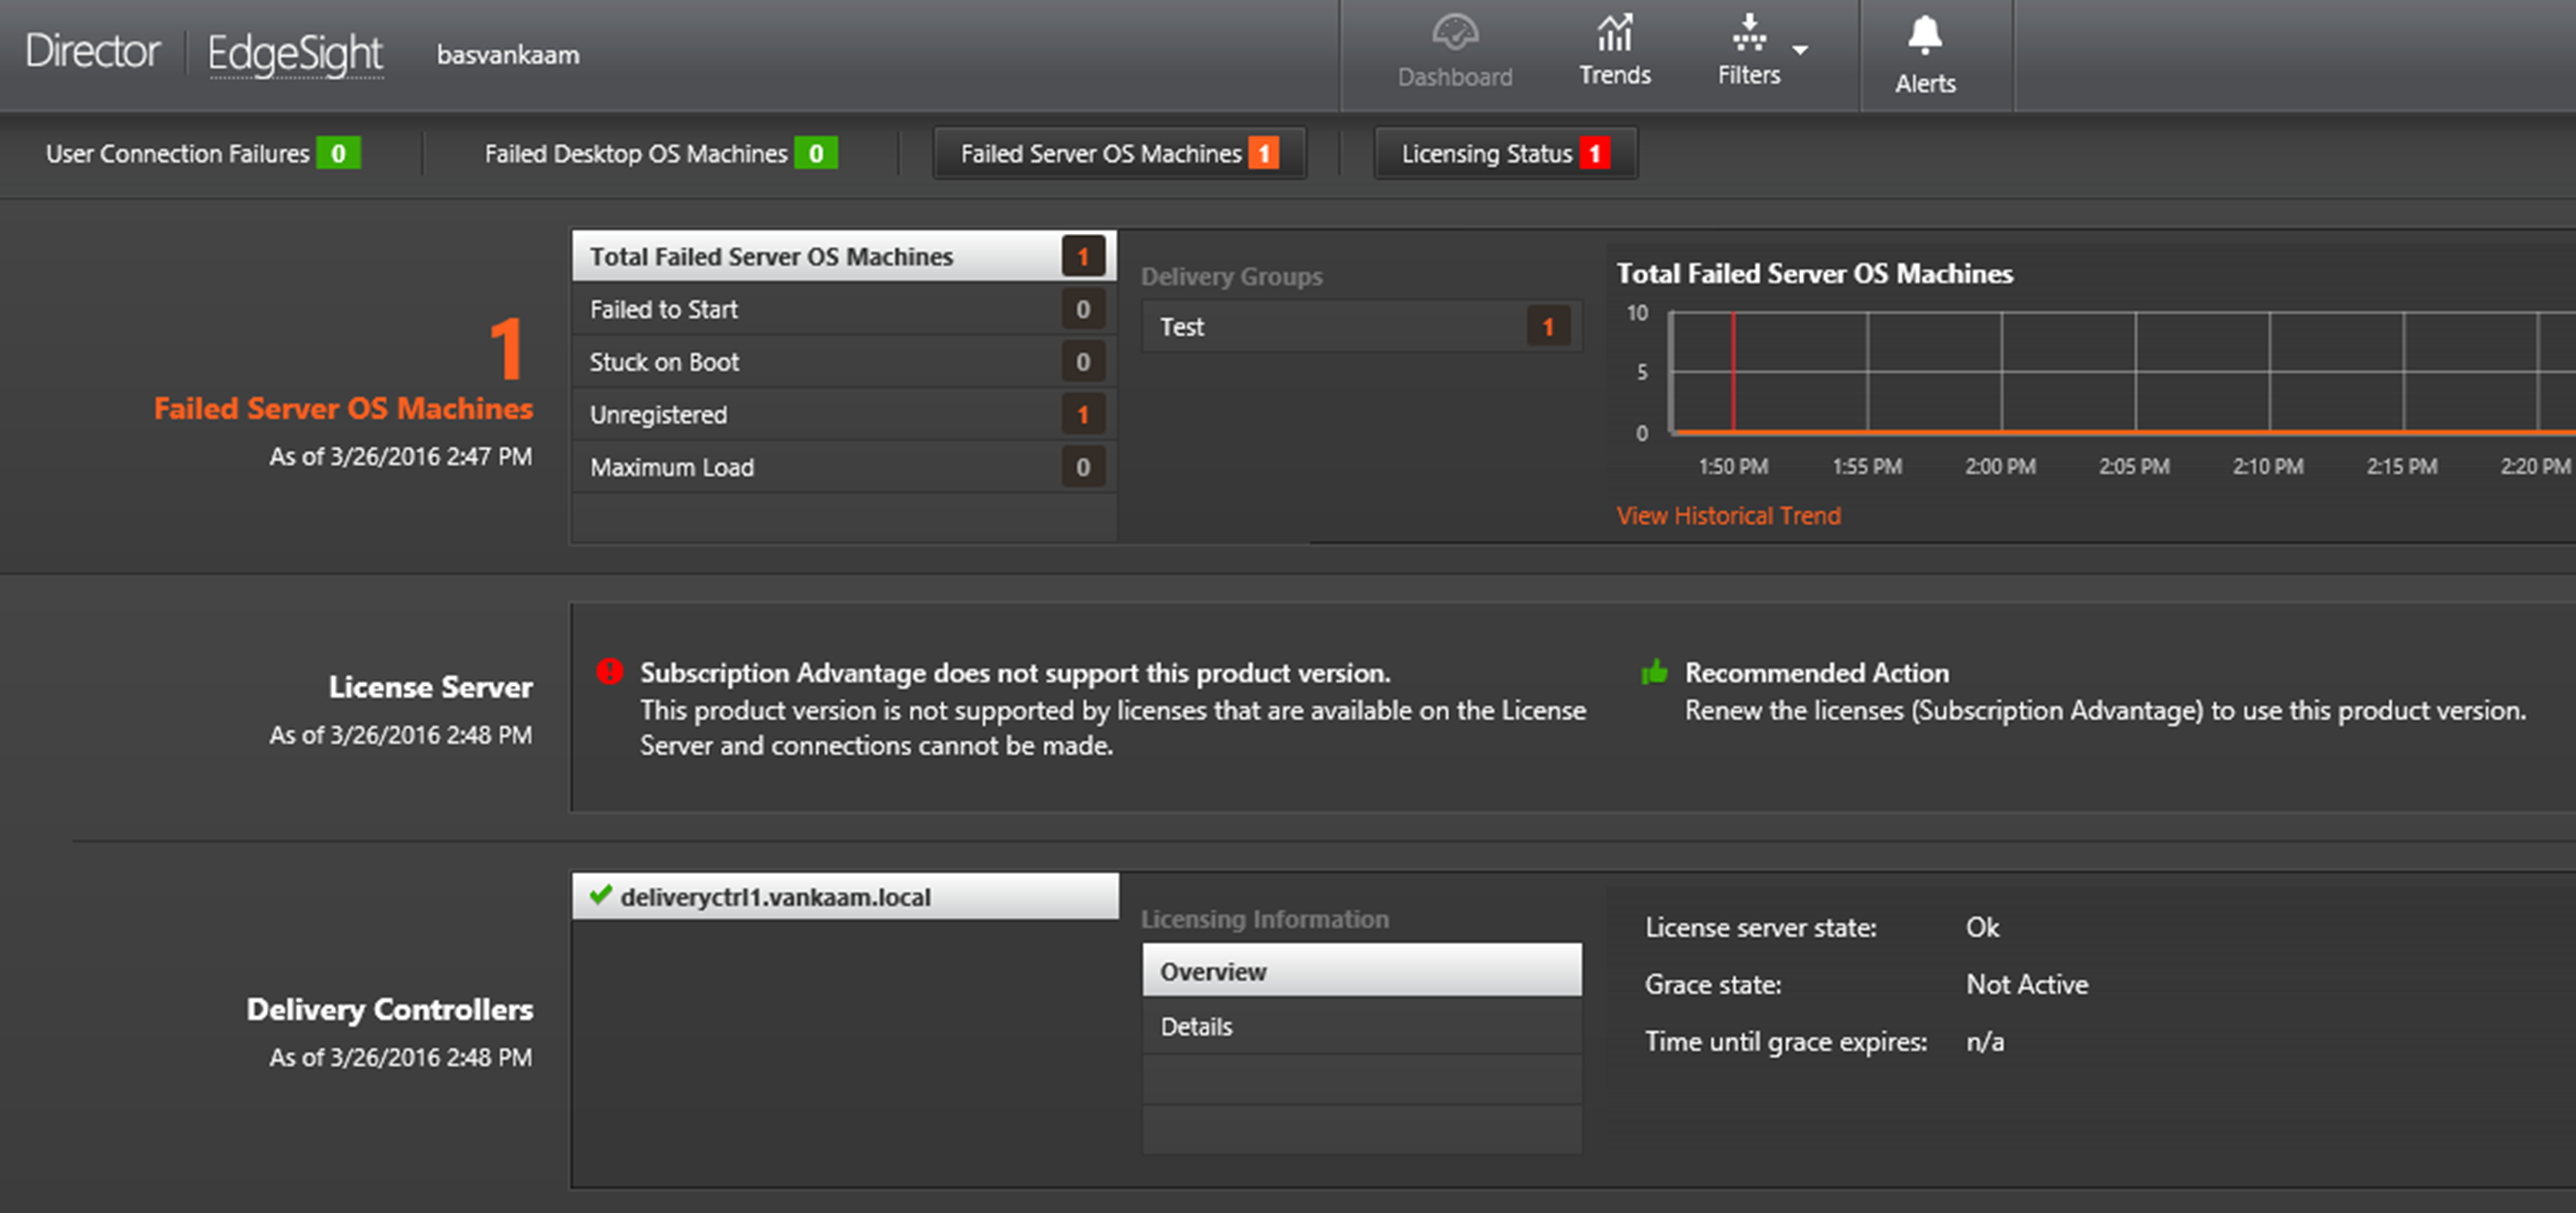
Task: Click the basvankaam username
Action: coord(508,55)
